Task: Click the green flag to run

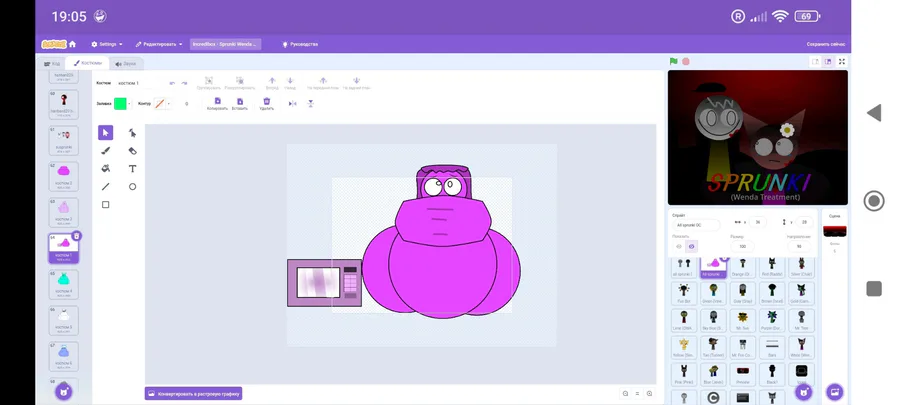Action: pos(673,61)
